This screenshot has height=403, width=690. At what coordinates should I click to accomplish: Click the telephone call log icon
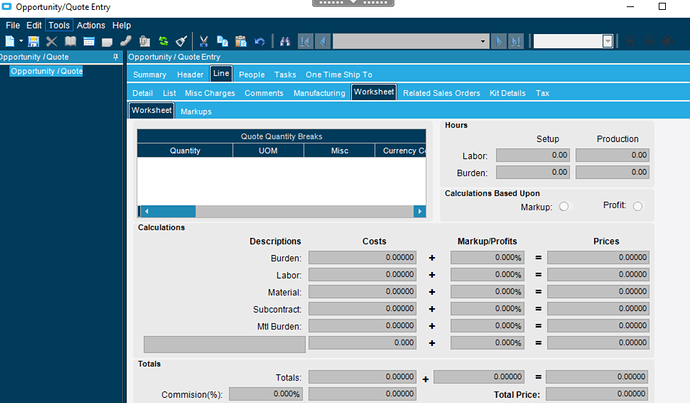(126, 41)
